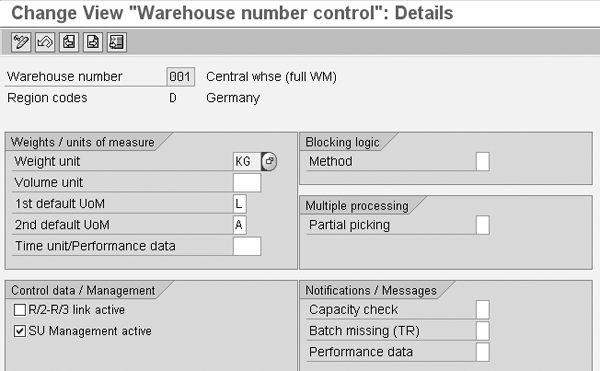Click the Blocking logic Method field
Screen dimensions: 600x371
[483, 161]
